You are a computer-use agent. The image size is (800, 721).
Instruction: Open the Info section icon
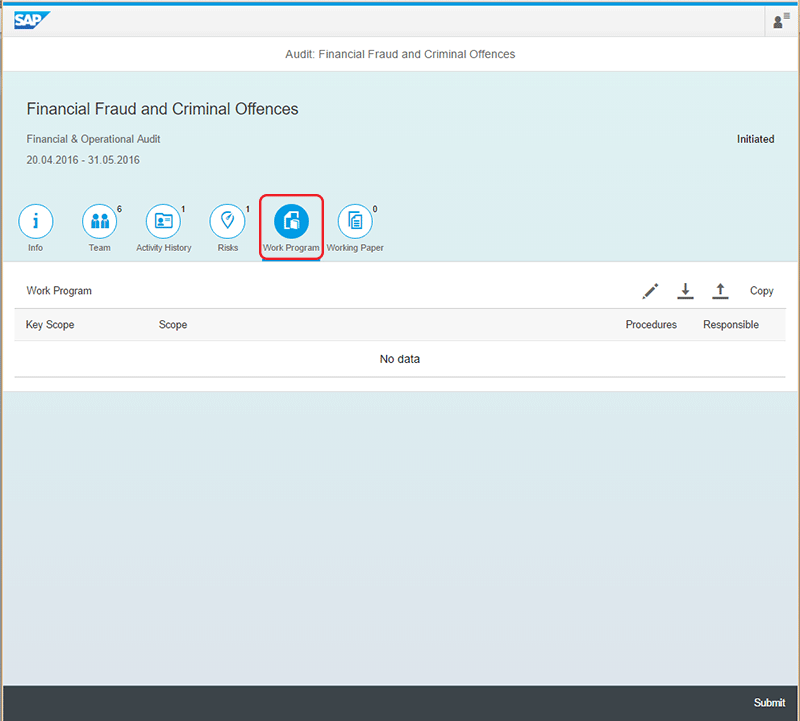[36, 221]
